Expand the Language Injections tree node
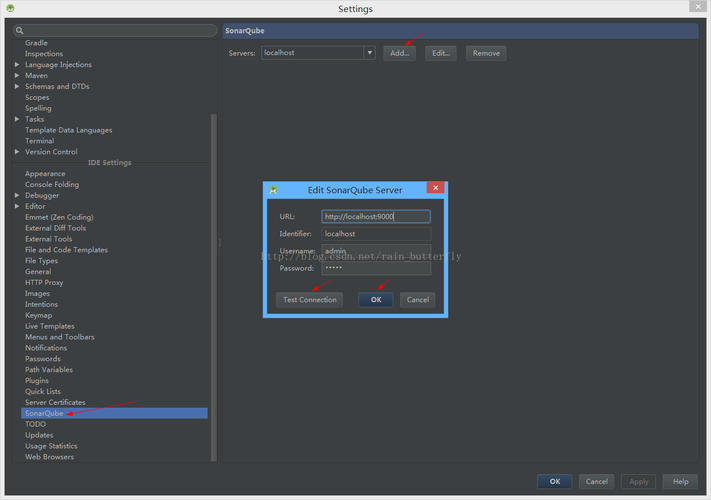This screenshot has height=500, width=711. [x=17, y=64]
